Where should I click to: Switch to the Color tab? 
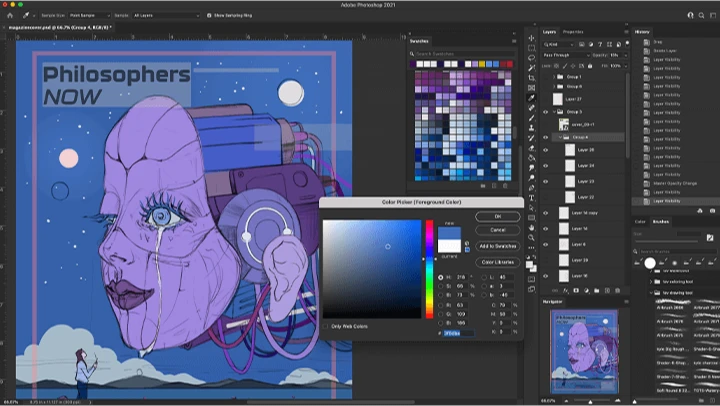click(x=640, y=221)
